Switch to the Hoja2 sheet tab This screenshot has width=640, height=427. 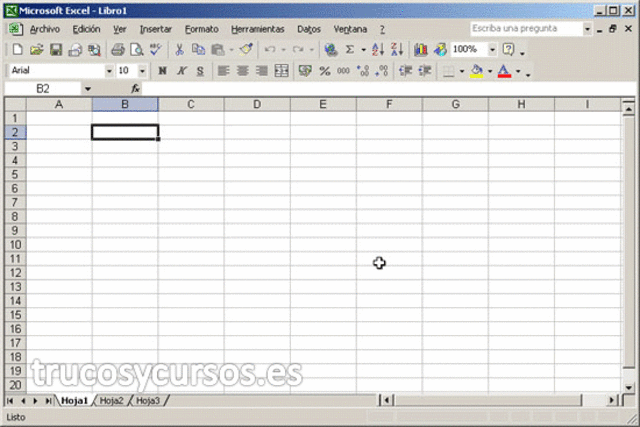tap(111, 400)
